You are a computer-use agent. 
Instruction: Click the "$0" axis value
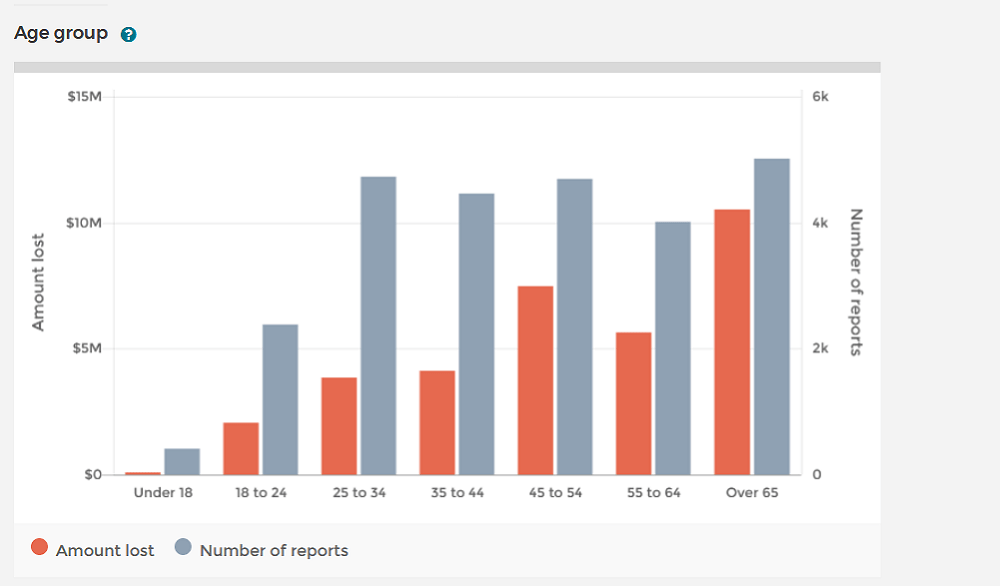[93, 474]
